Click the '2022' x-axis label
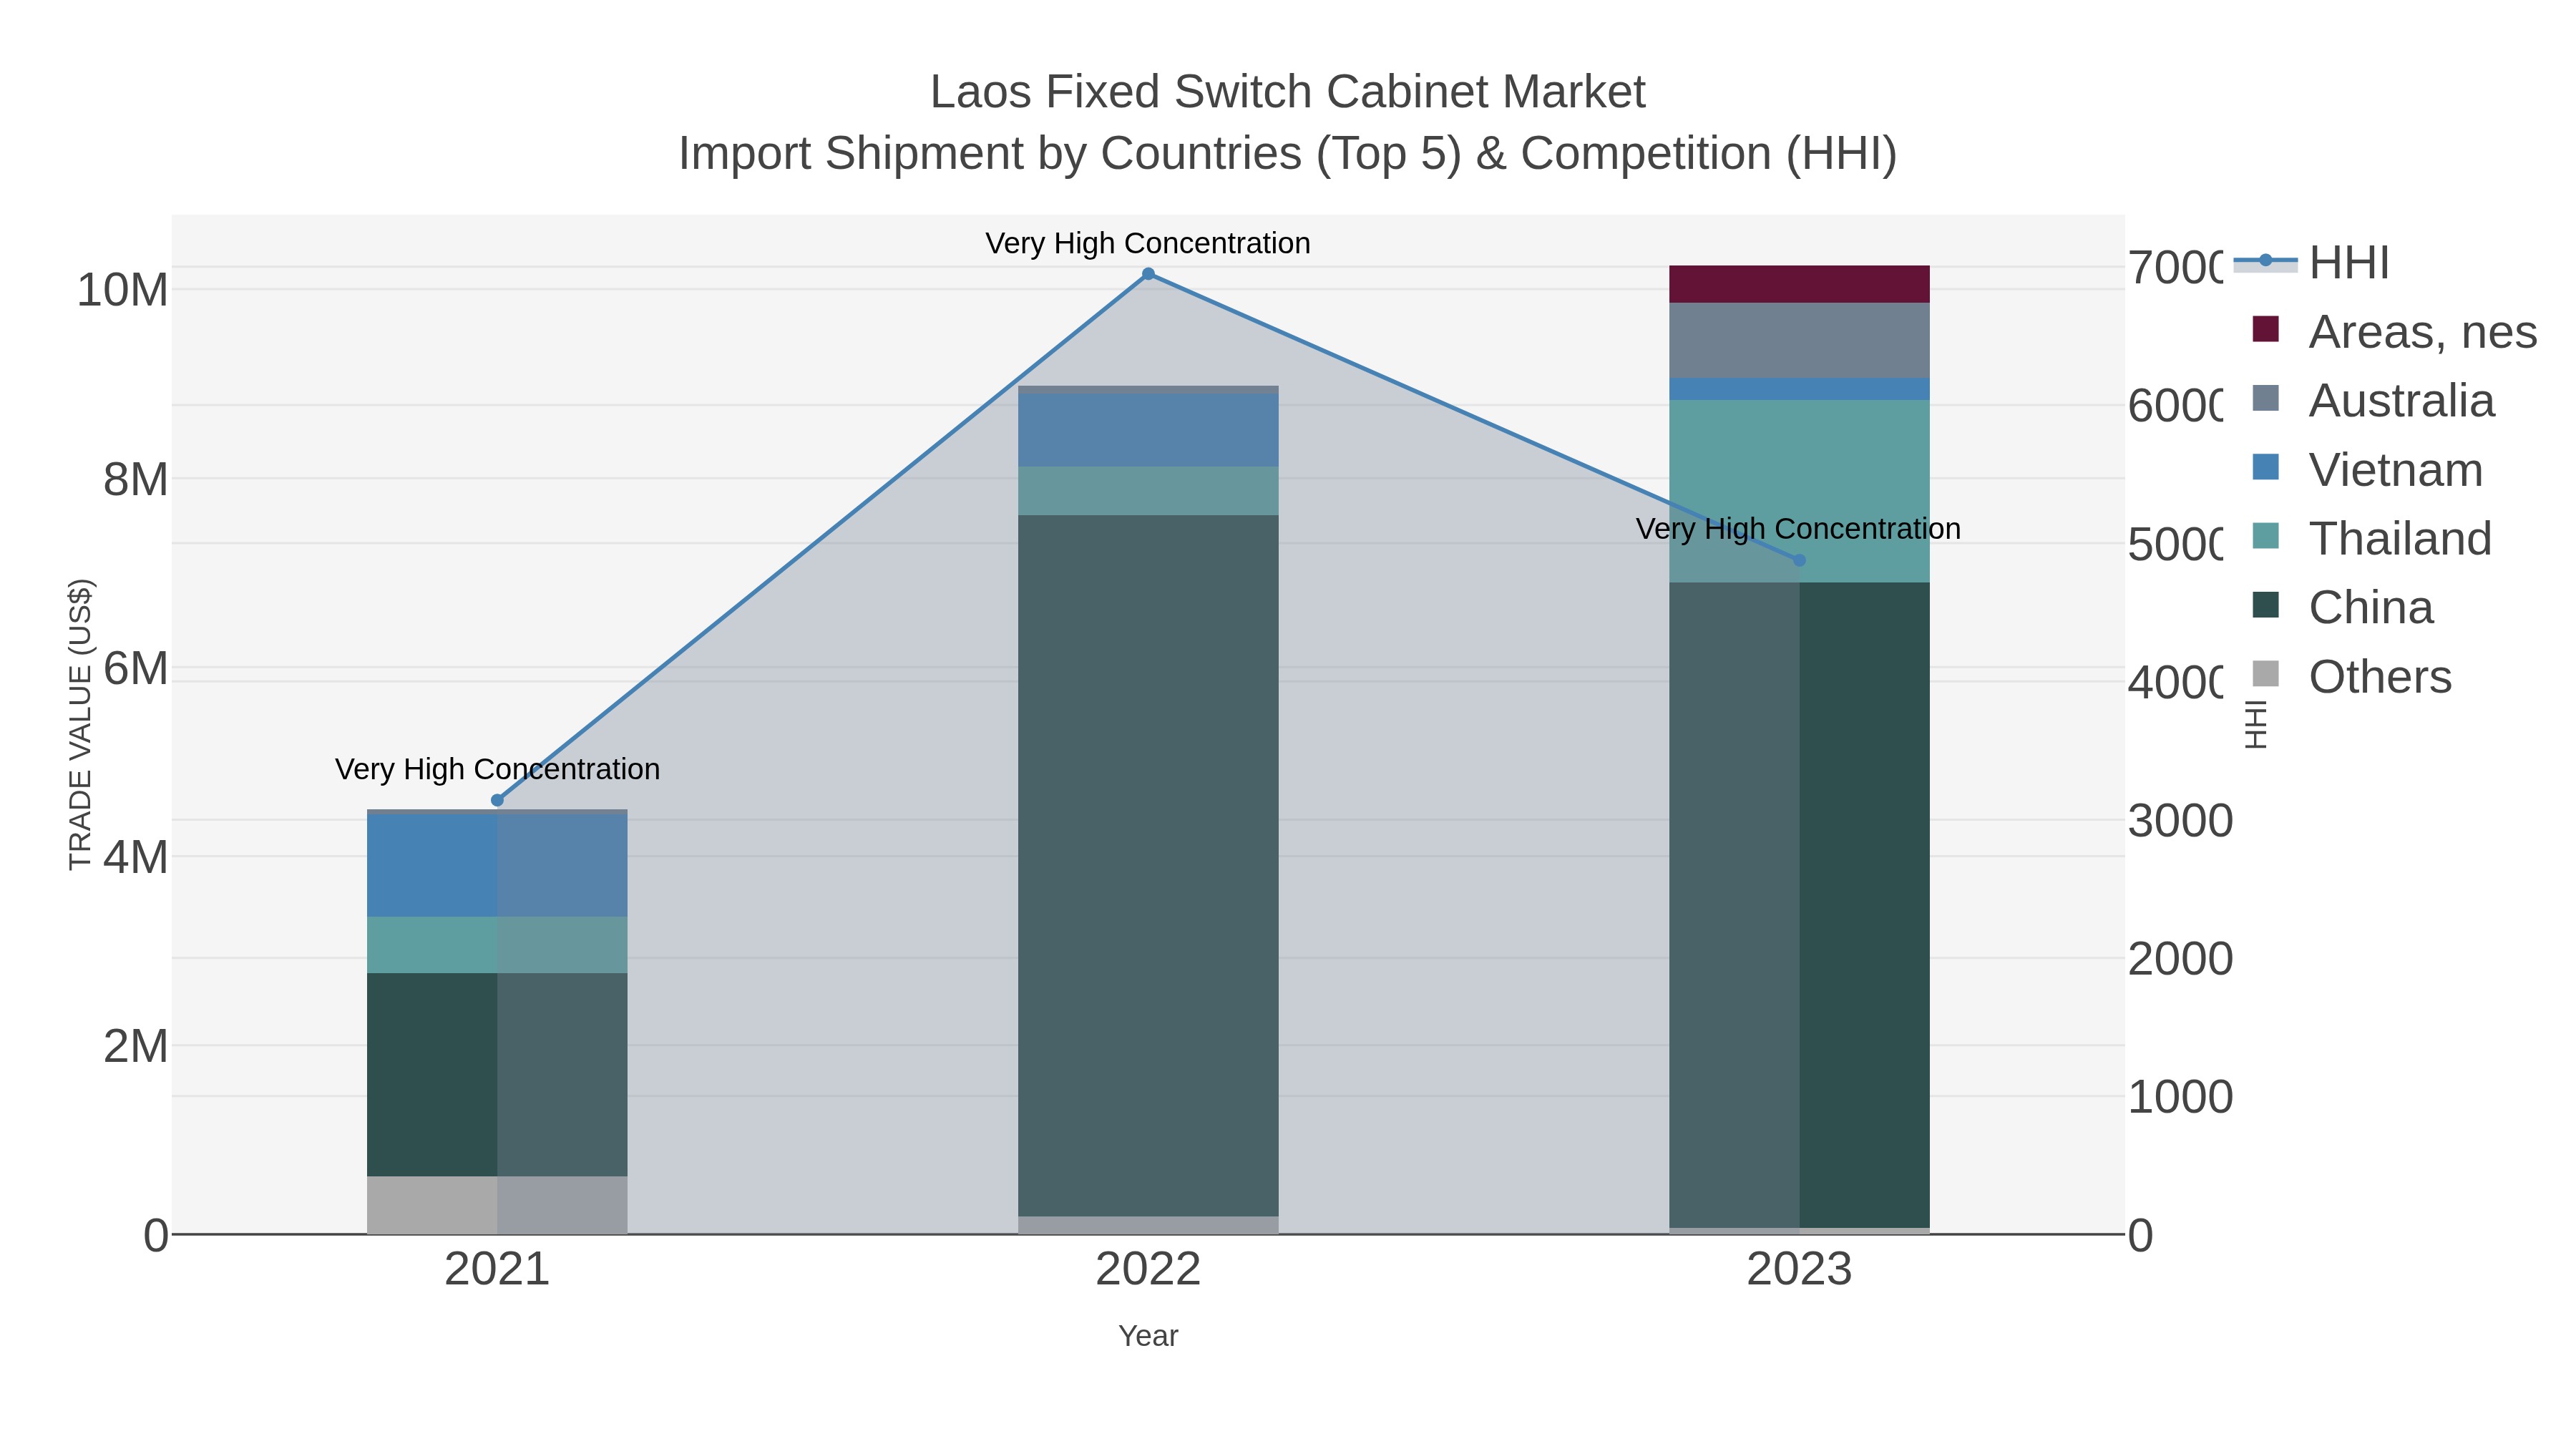This screenshot has width=2576, height=1449. 1148,1270
